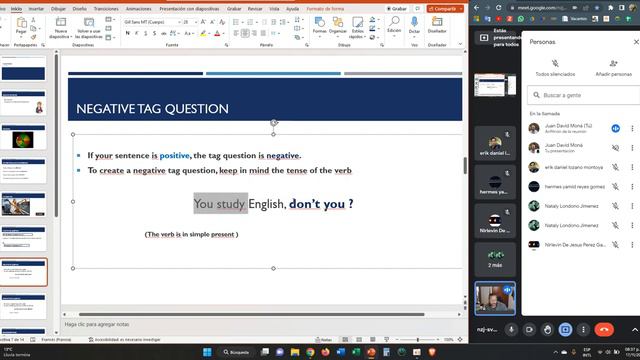Click the Windows Start button
The image size is (640, 360).
coord(207,352)
